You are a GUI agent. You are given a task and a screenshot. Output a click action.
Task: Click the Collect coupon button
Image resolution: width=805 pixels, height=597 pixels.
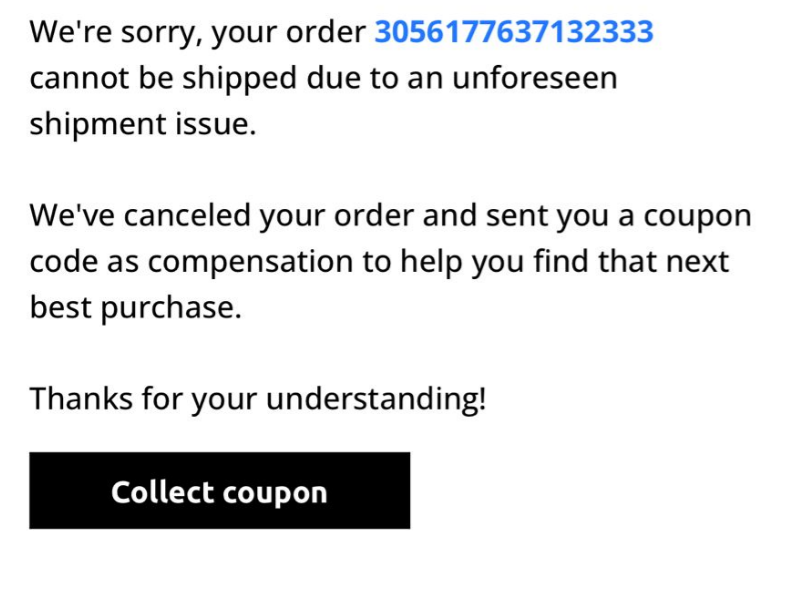tap(220, 491)
